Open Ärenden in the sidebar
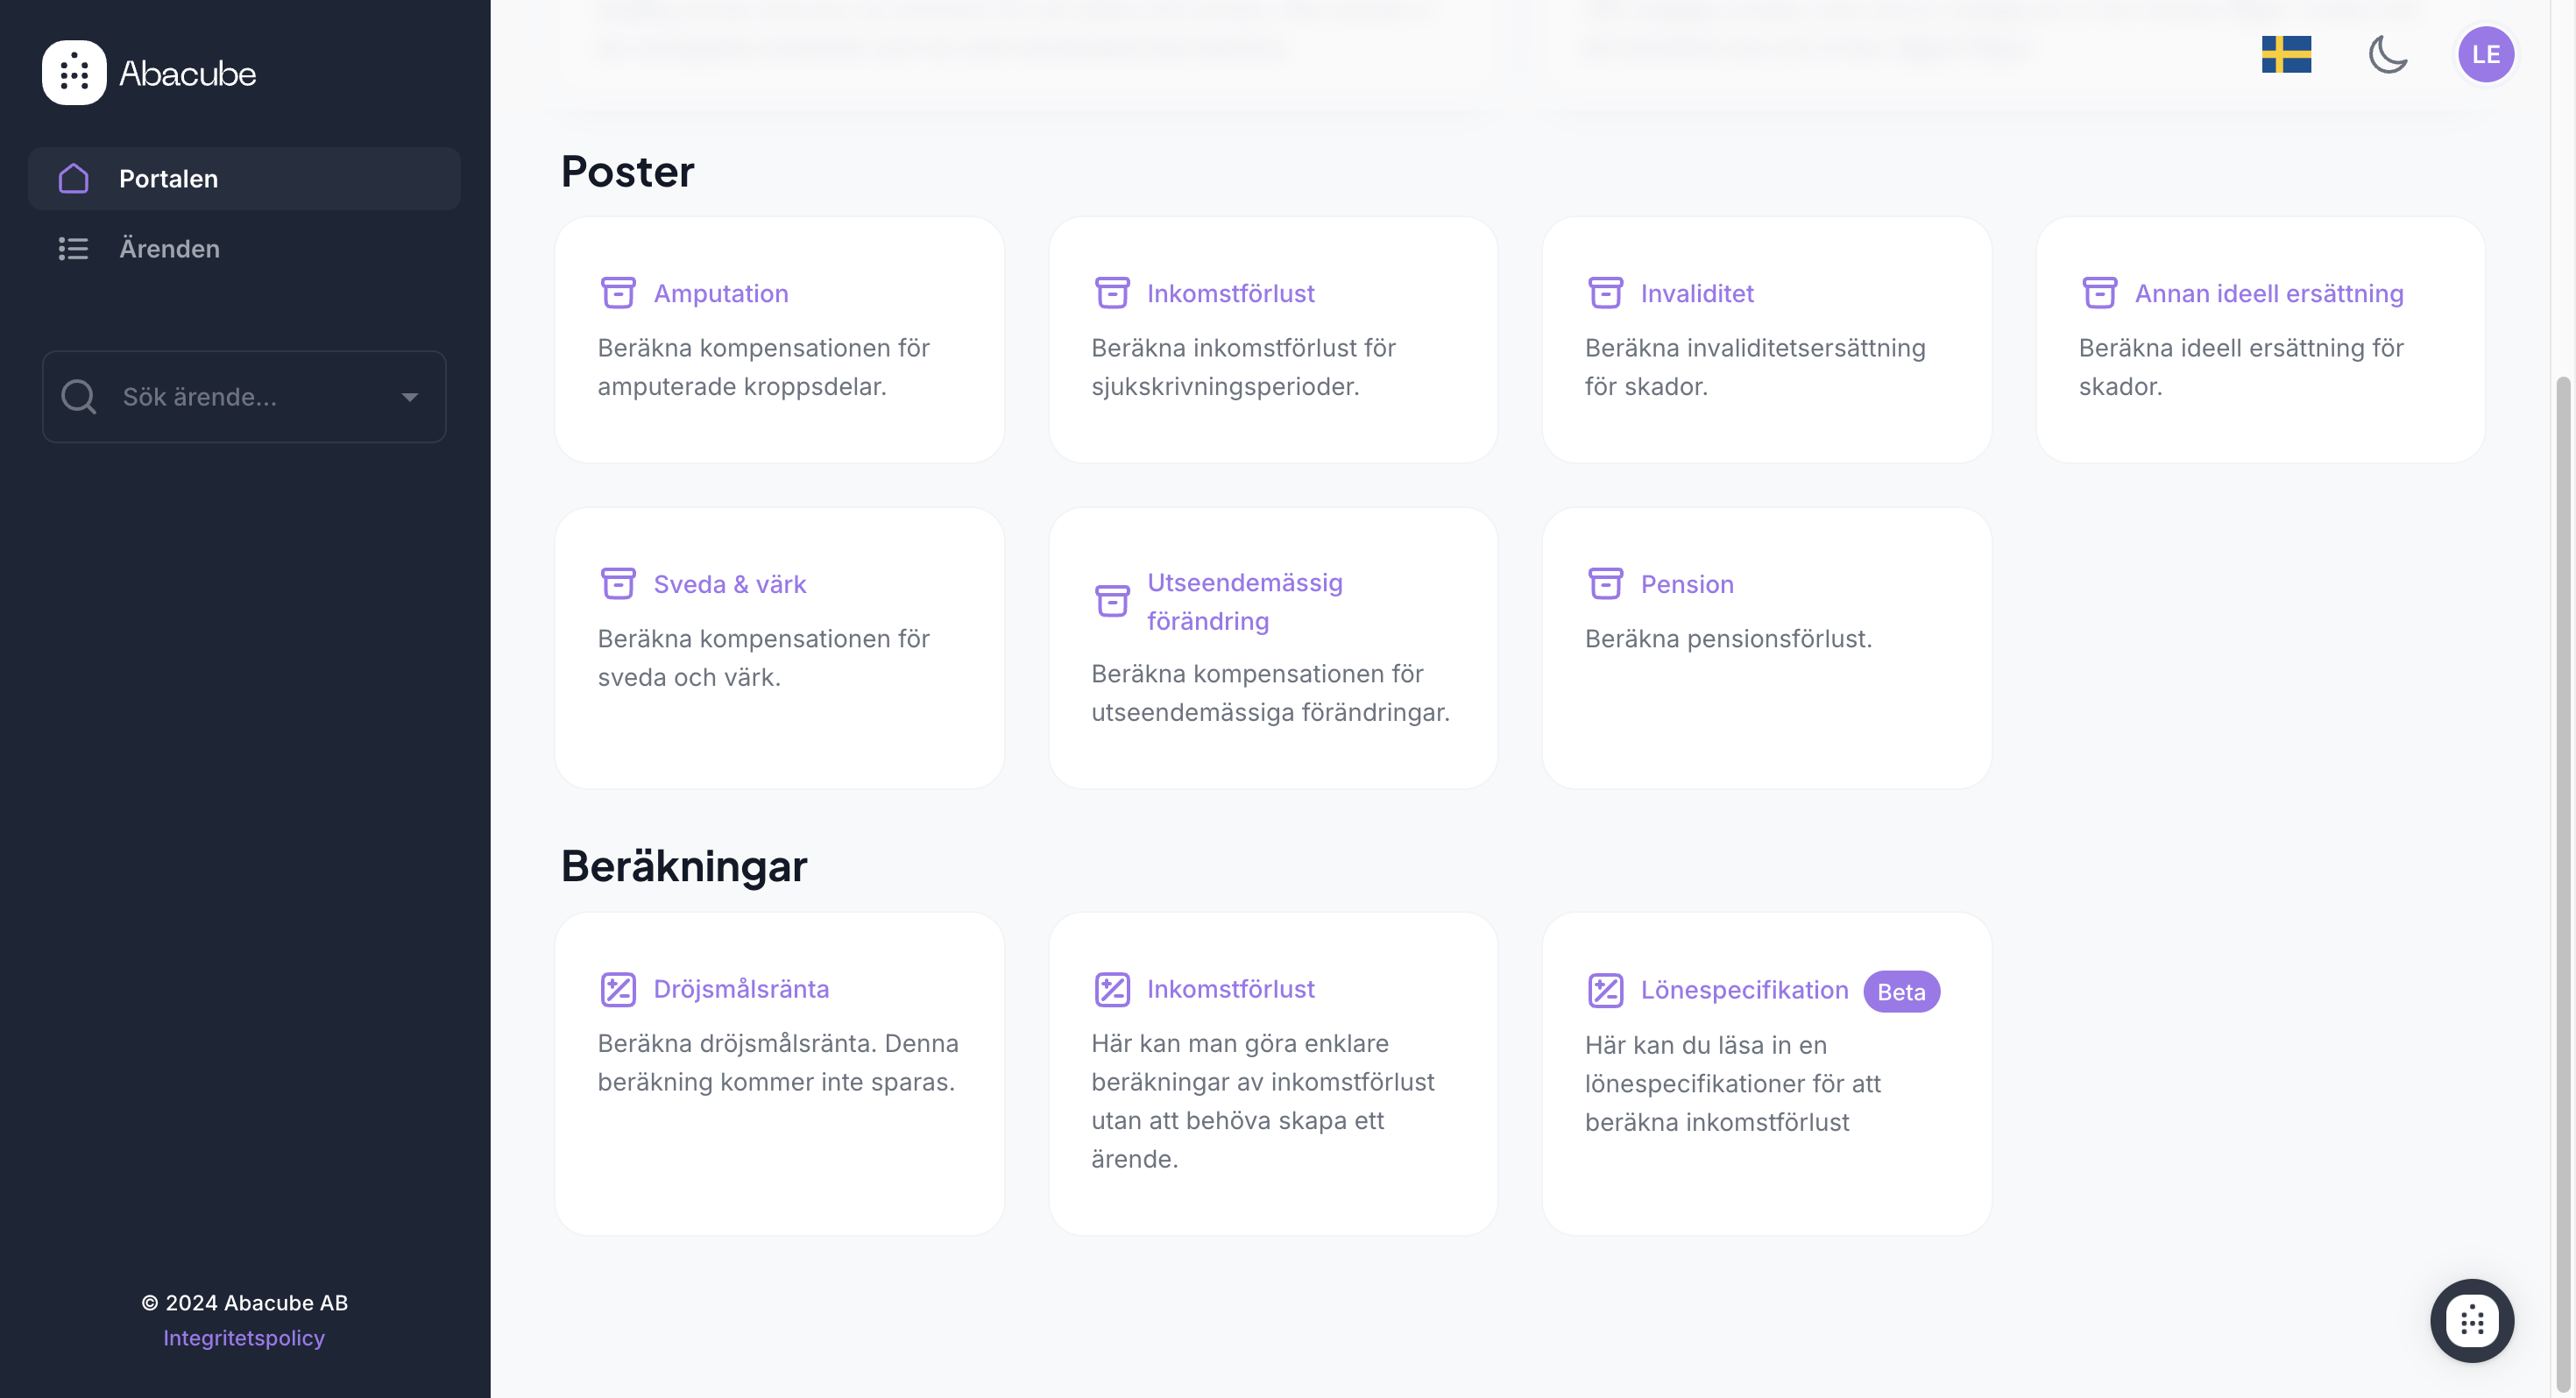 pyautogui.click(x=169, y=249)
